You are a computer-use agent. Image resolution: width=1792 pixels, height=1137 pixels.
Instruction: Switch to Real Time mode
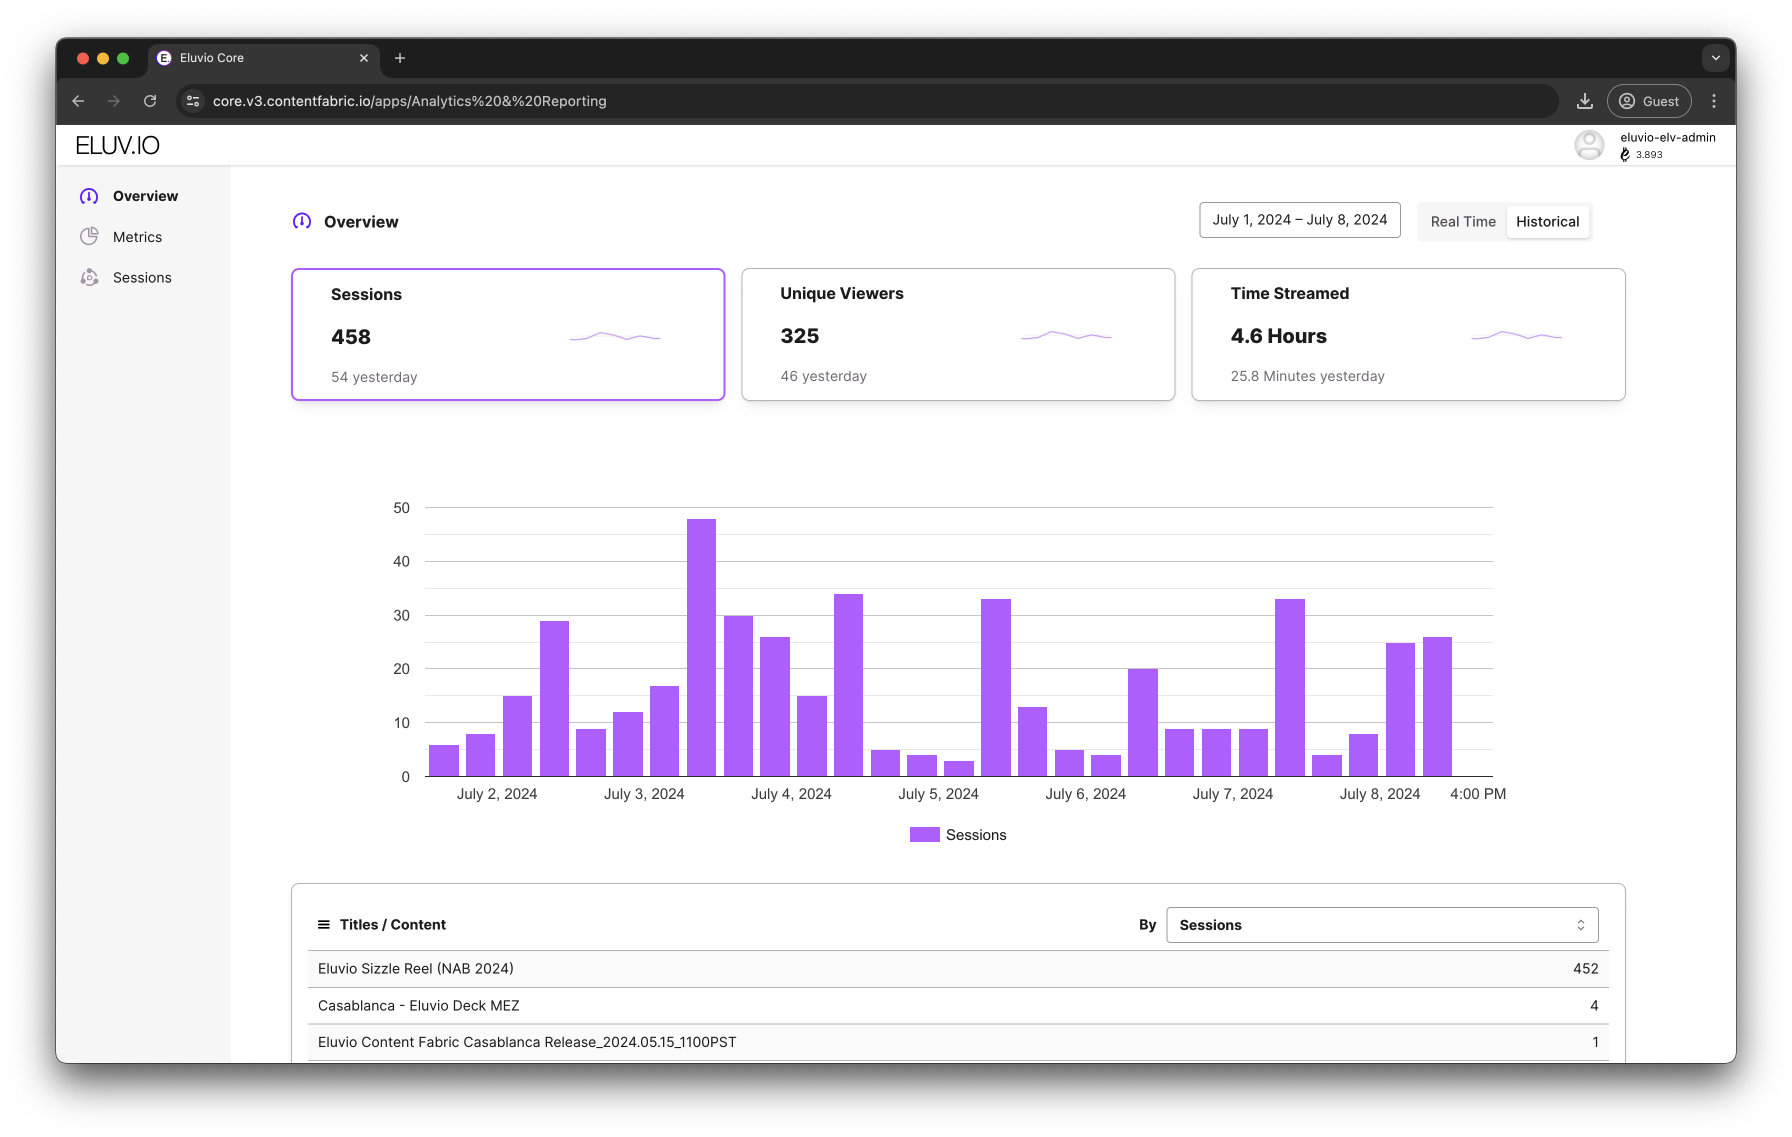(1462, 222)
